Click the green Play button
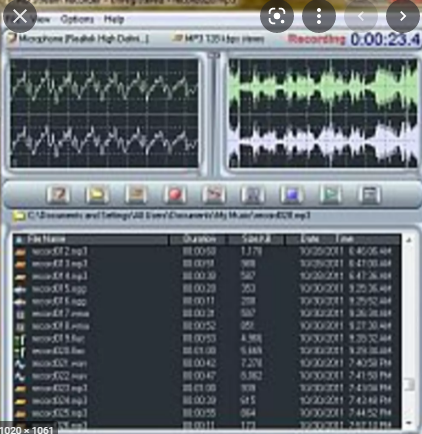422x434 pixels. [x=330, y=194]
